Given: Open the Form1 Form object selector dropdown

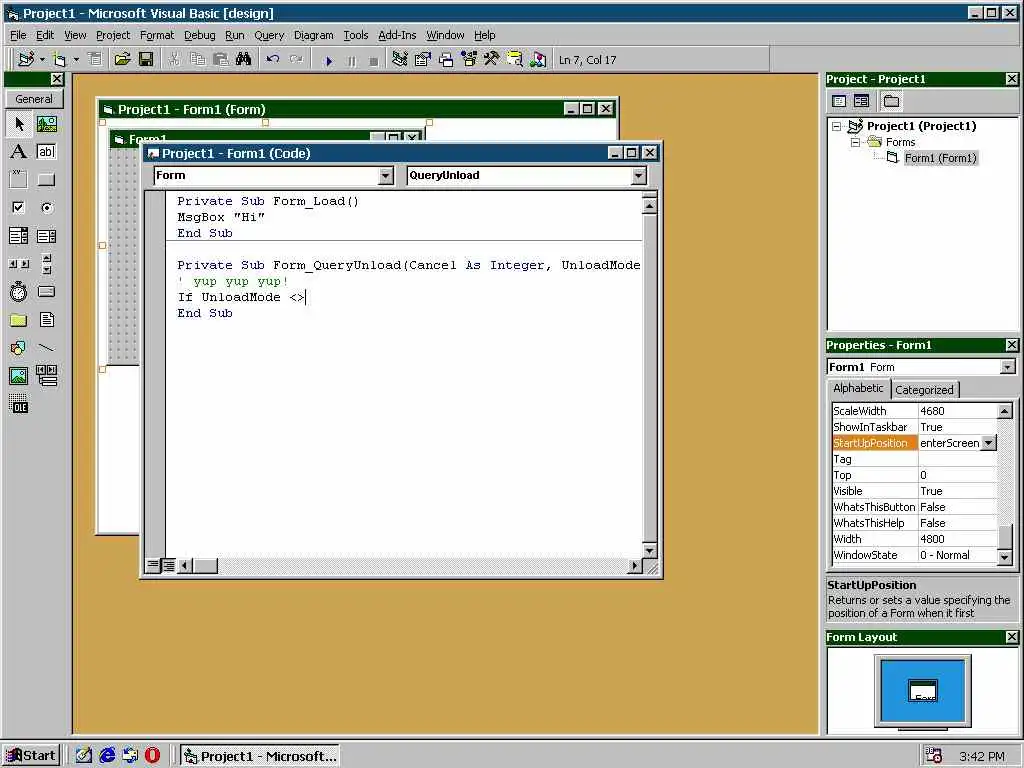Looking at the screenshot, I should coord(1007,367).
